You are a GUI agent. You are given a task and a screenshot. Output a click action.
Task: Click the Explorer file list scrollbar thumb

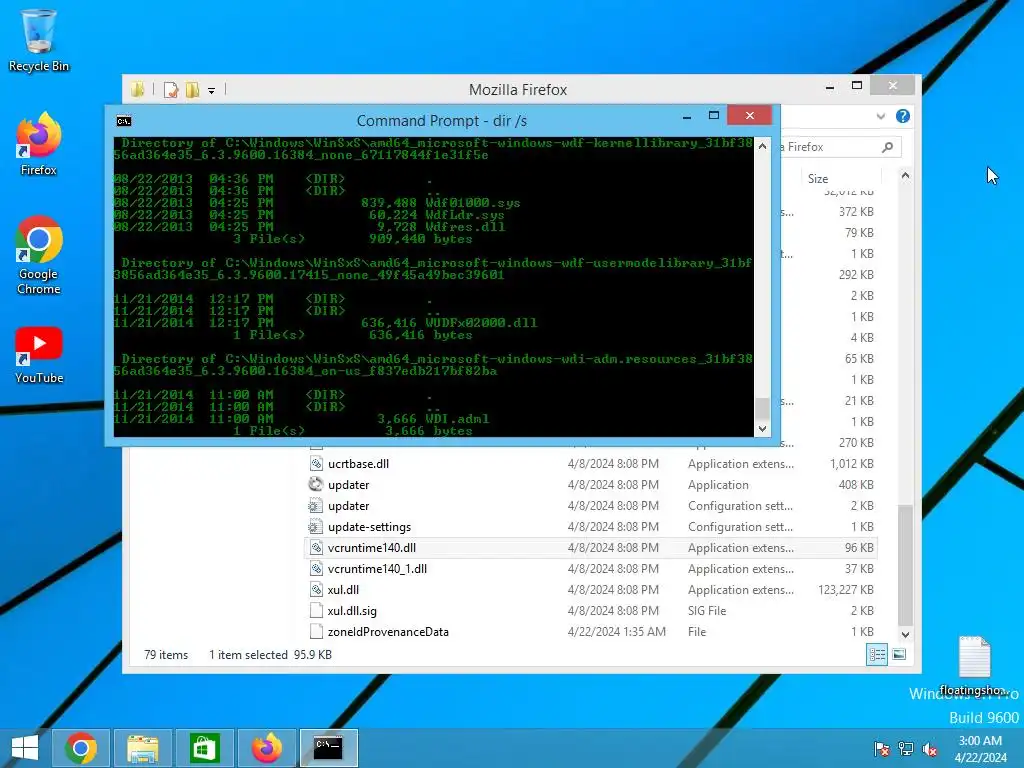905,566
